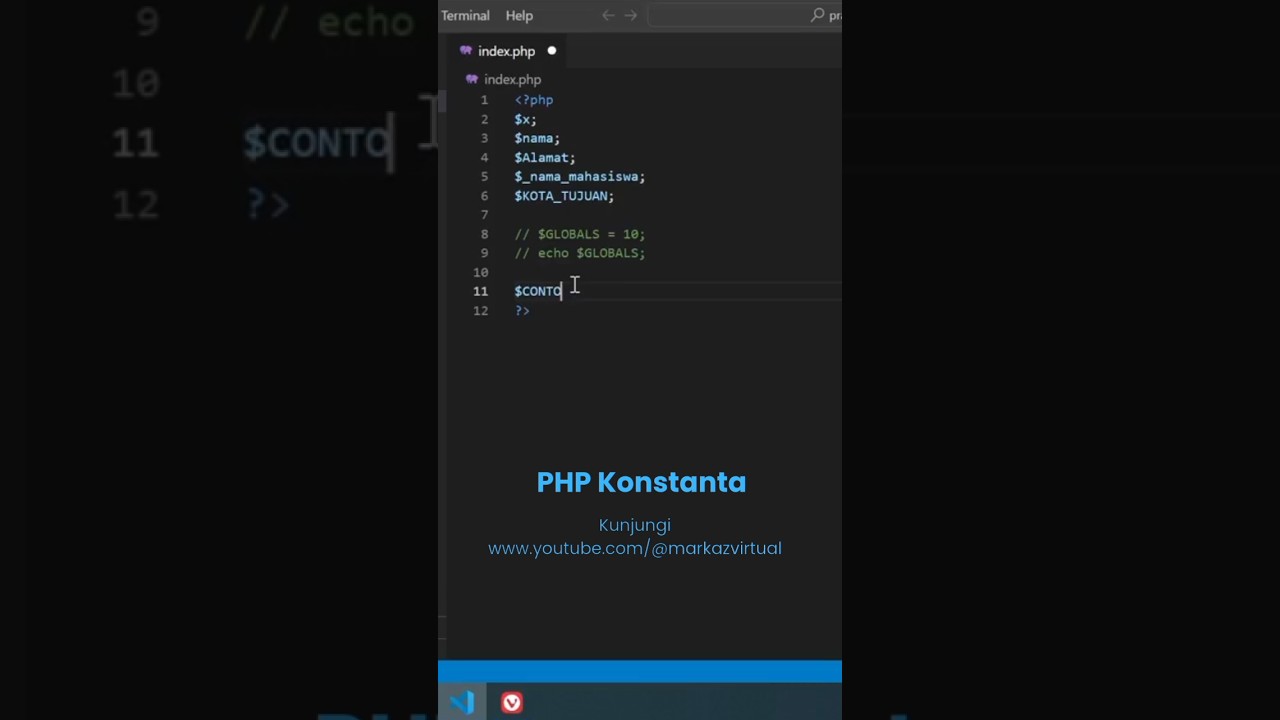The height and width of the screenshot is (720, 1280).
Task: Go forward with the right arrow
Action: tap(631, 15)
